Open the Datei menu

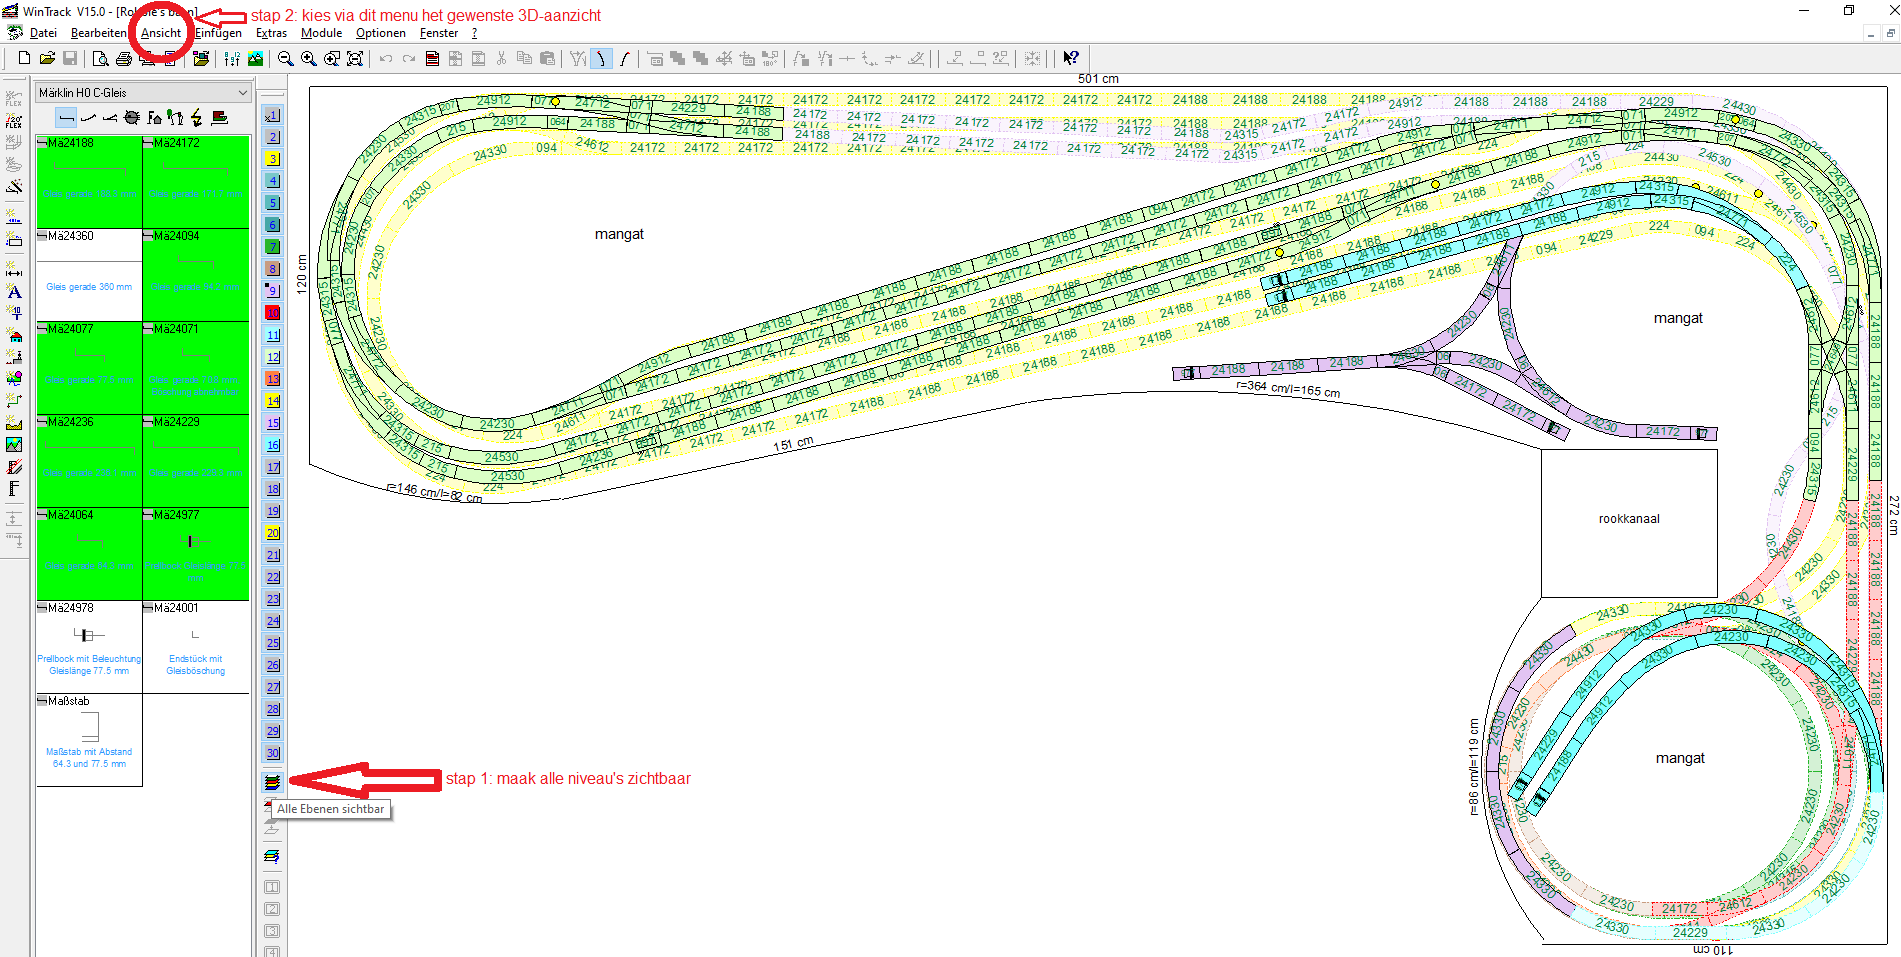(43, 33)
